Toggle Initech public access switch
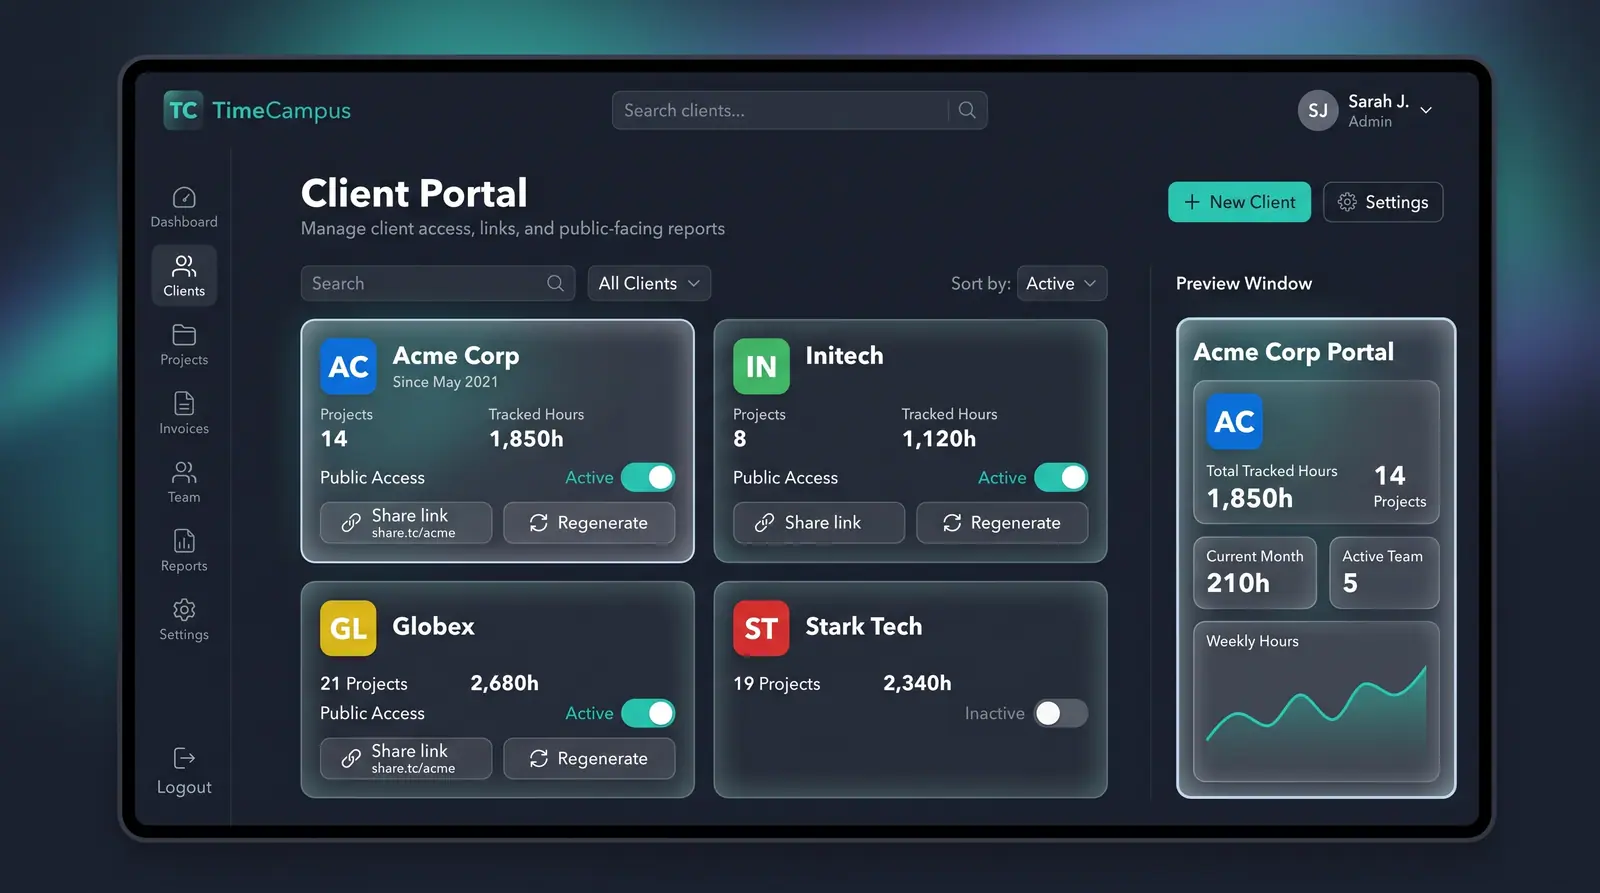The width and height of the screenshot is (1600, 893). [x=1061, y=477]
